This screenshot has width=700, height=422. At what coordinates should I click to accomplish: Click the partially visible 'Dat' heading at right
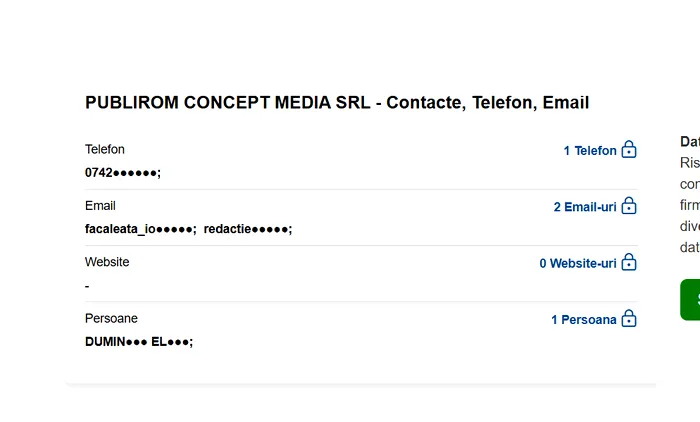tap(689, 142)
